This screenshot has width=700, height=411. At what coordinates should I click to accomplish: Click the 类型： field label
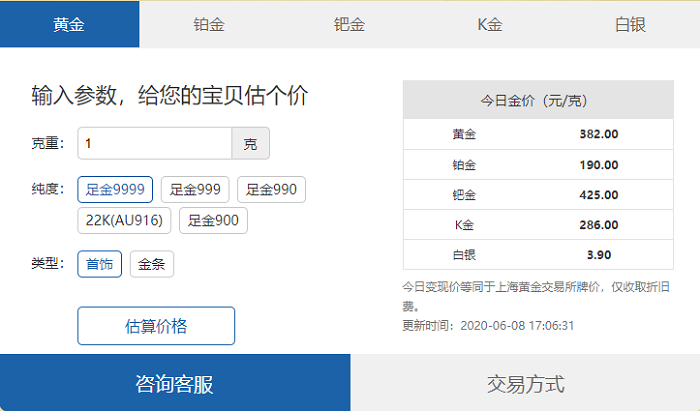[48, 263]
